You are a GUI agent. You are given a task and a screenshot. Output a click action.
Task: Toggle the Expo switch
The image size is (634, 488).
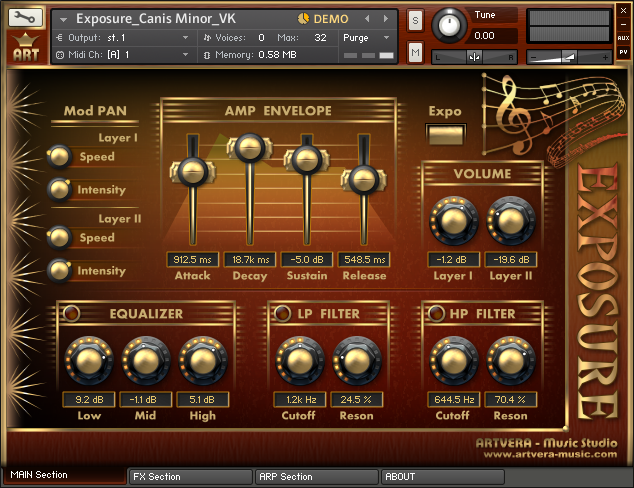[446, 135]
